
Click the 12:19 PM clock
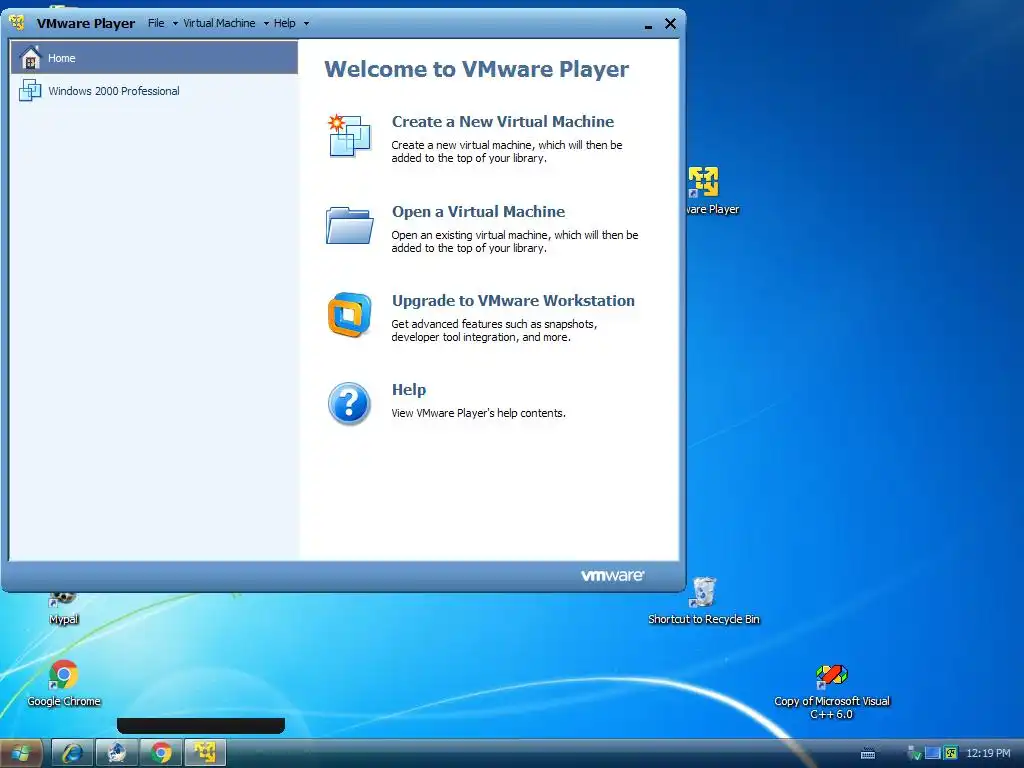coord(988,753)
